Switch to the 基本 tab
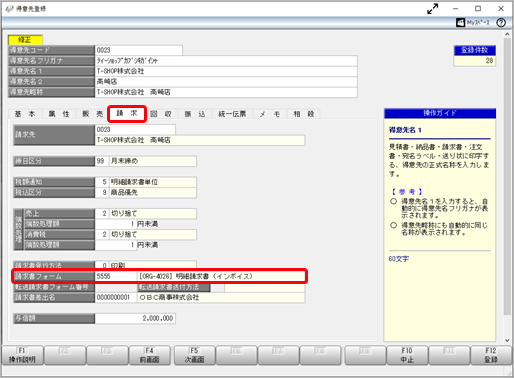Viewport: 514px width, 378px height. [x=25, y=114]
